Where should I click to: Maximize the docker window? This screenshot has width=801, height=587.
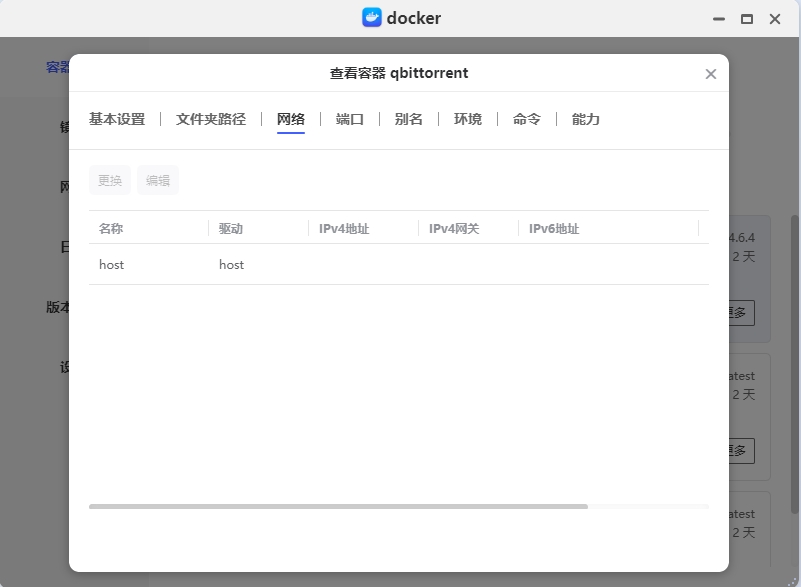coord(747,19)
